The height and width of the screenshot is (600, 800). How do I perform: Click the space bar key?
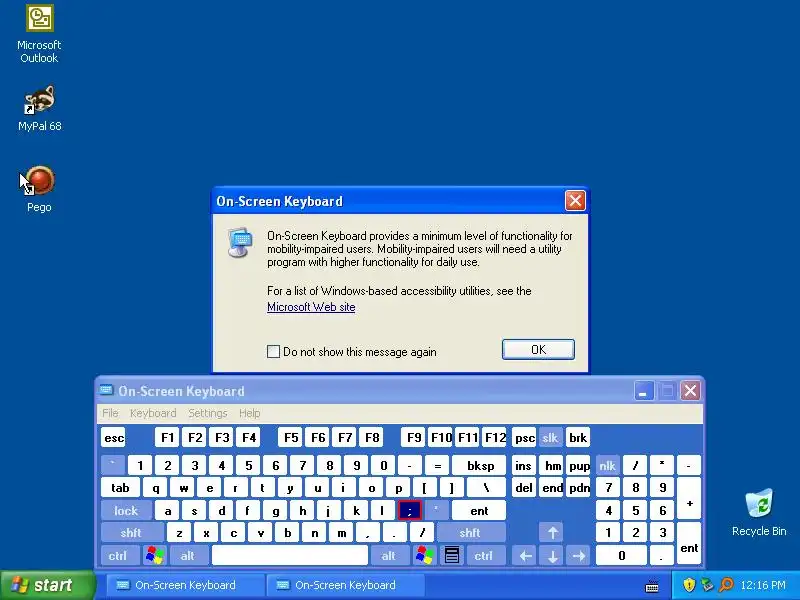290,555
